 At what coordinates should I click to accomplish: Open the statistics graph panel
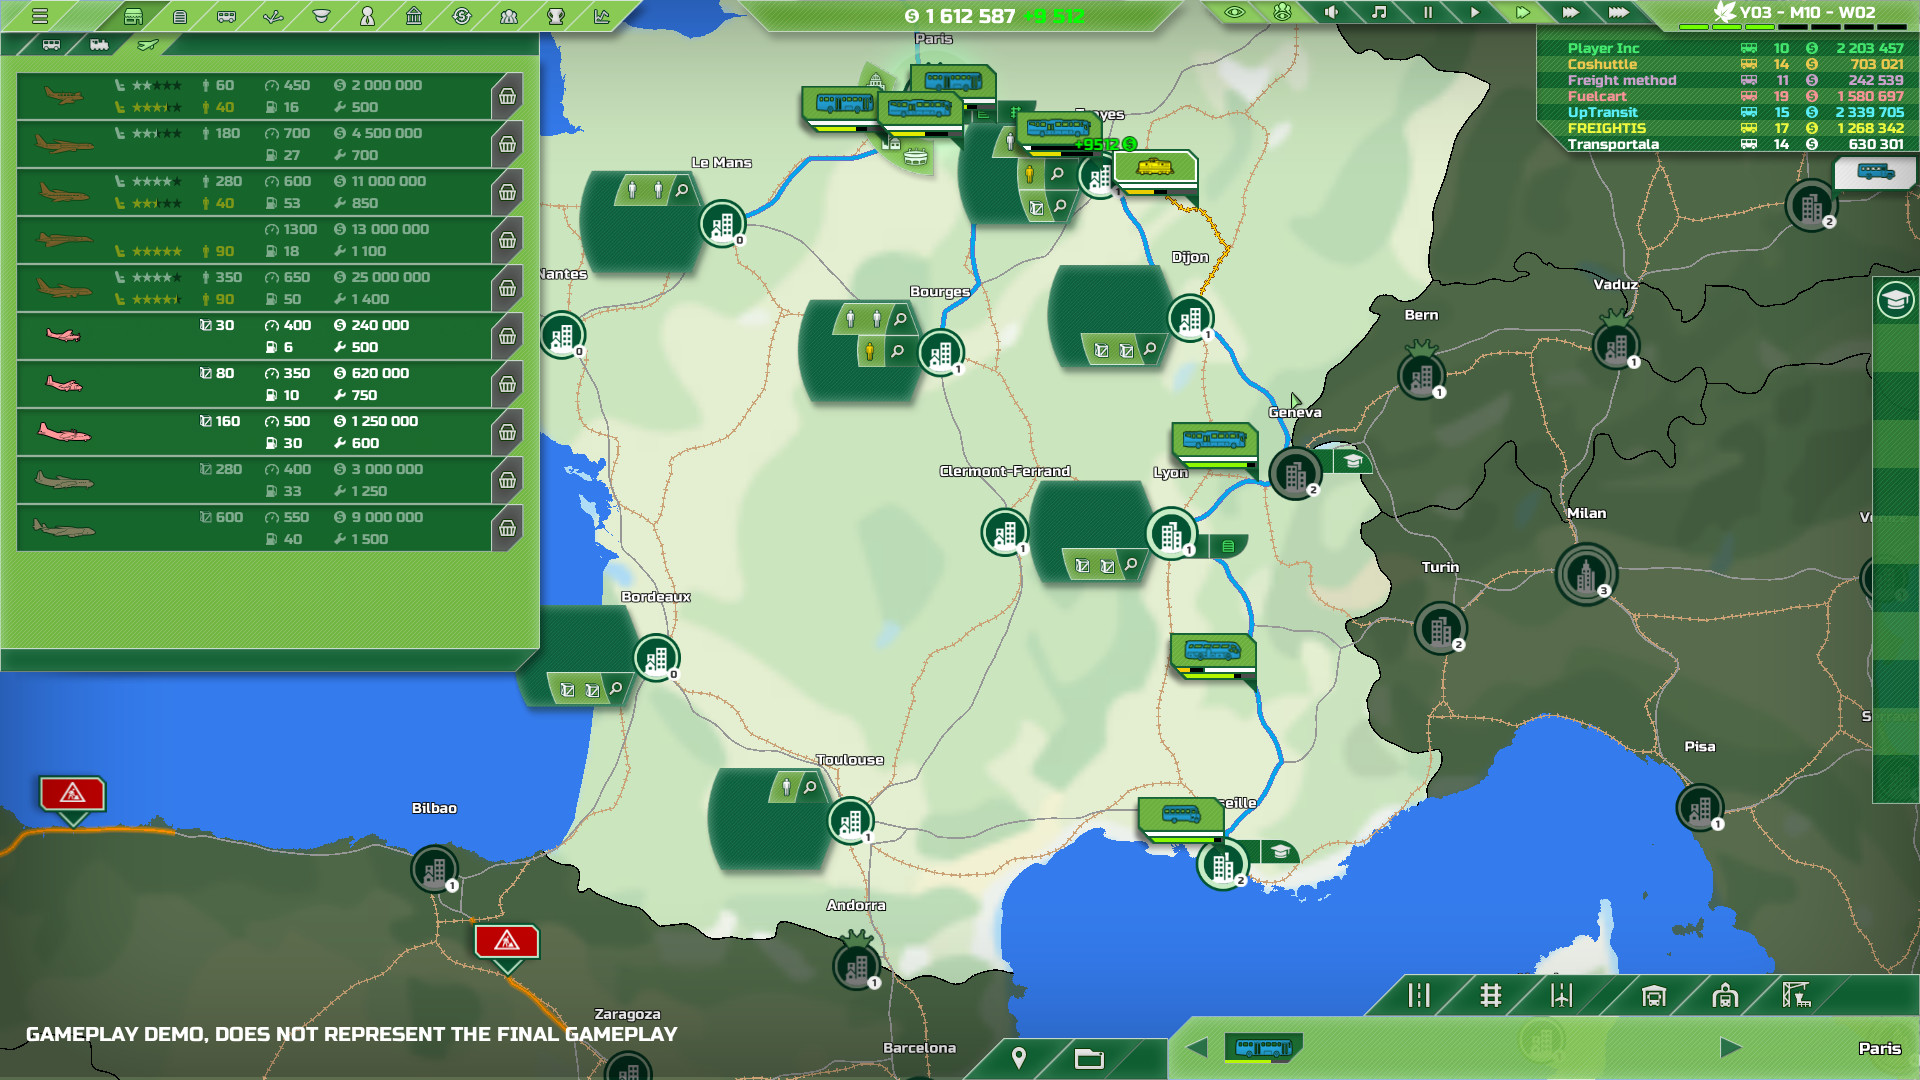pyautogui.click(x=602, y=15)
